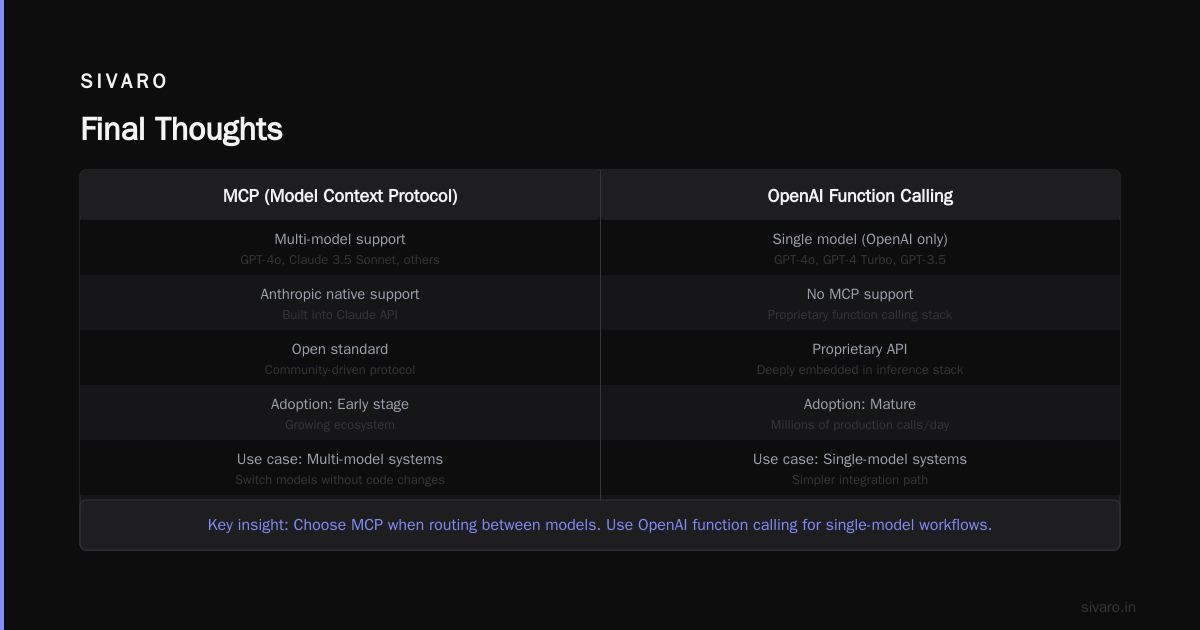Viewport: 1200px width, 630px height.
Task: Select the Multi-model support cell
Action: point(340,248)
